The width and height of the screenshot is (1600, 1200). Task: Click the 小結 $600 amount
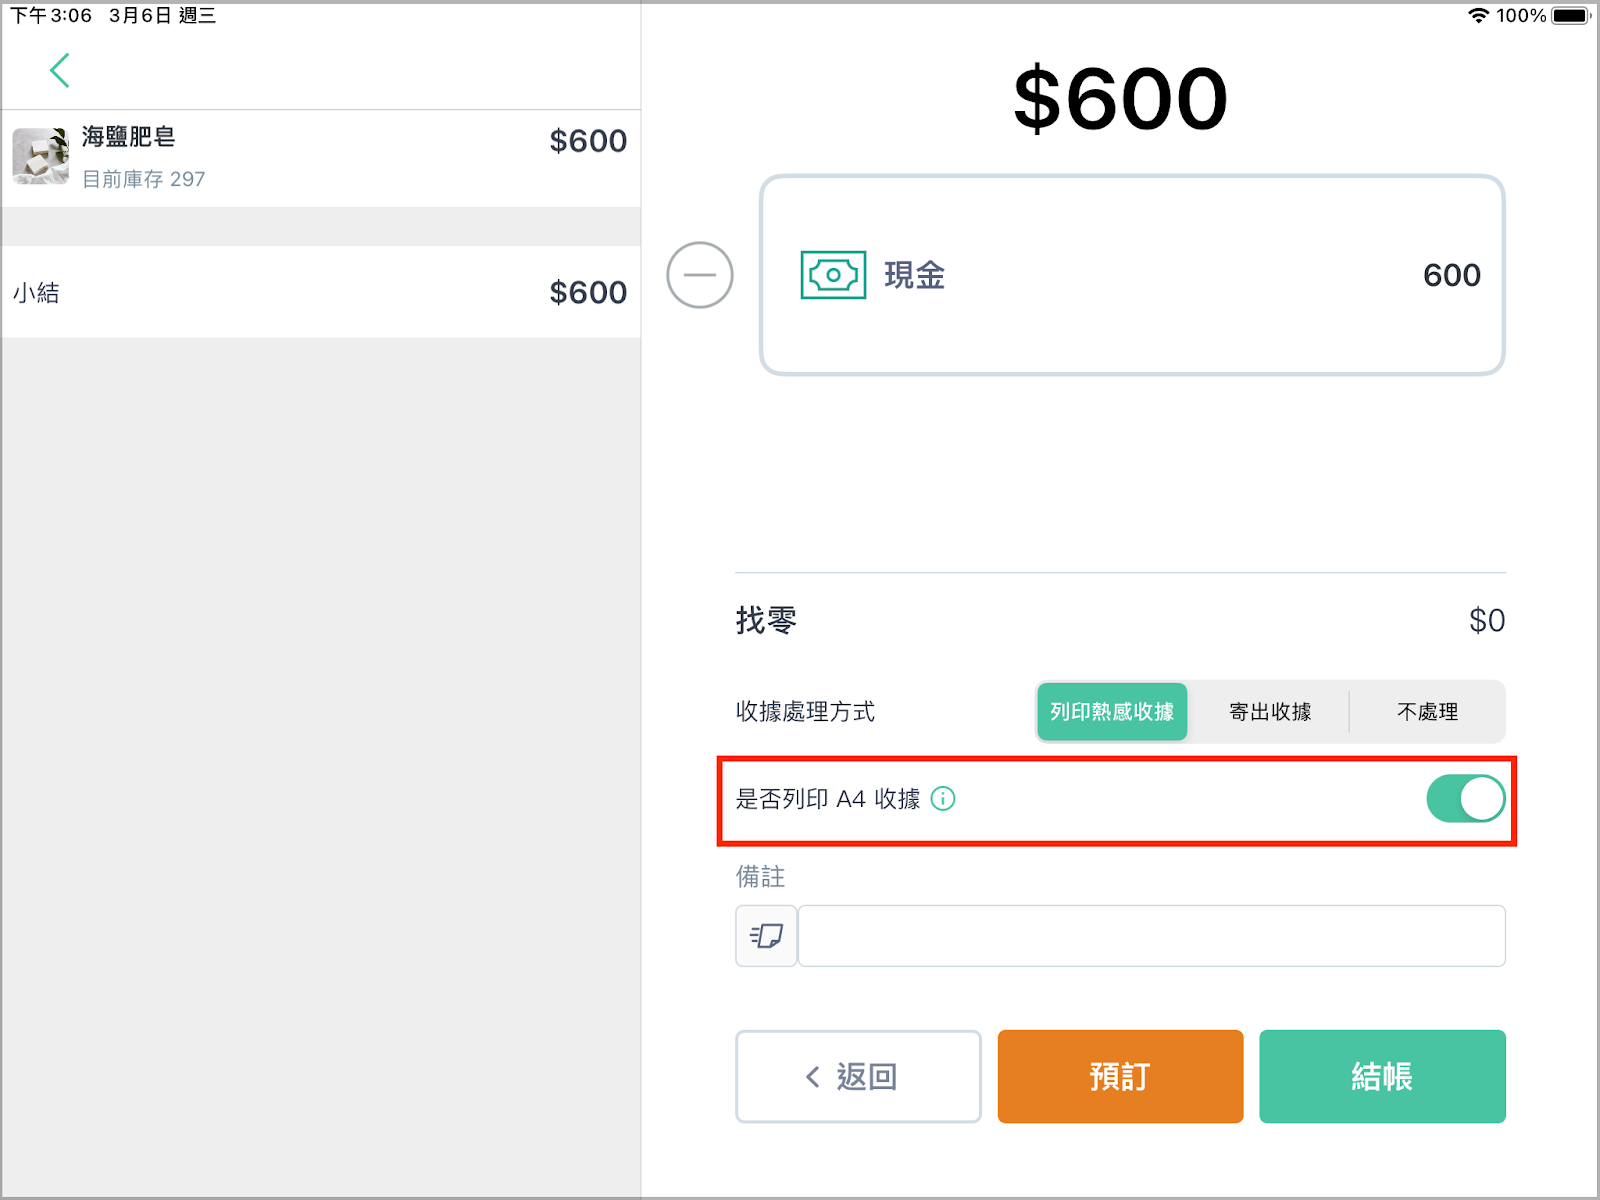point(588,292)
